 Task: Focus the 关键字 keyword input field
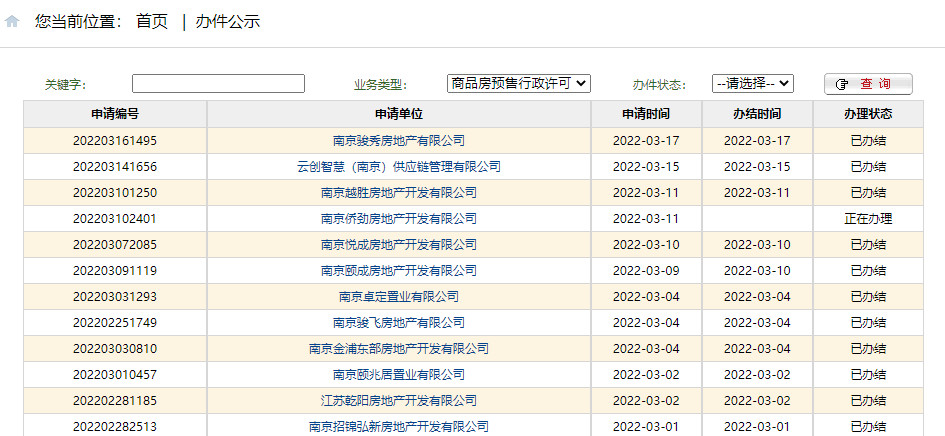(218, 83)
